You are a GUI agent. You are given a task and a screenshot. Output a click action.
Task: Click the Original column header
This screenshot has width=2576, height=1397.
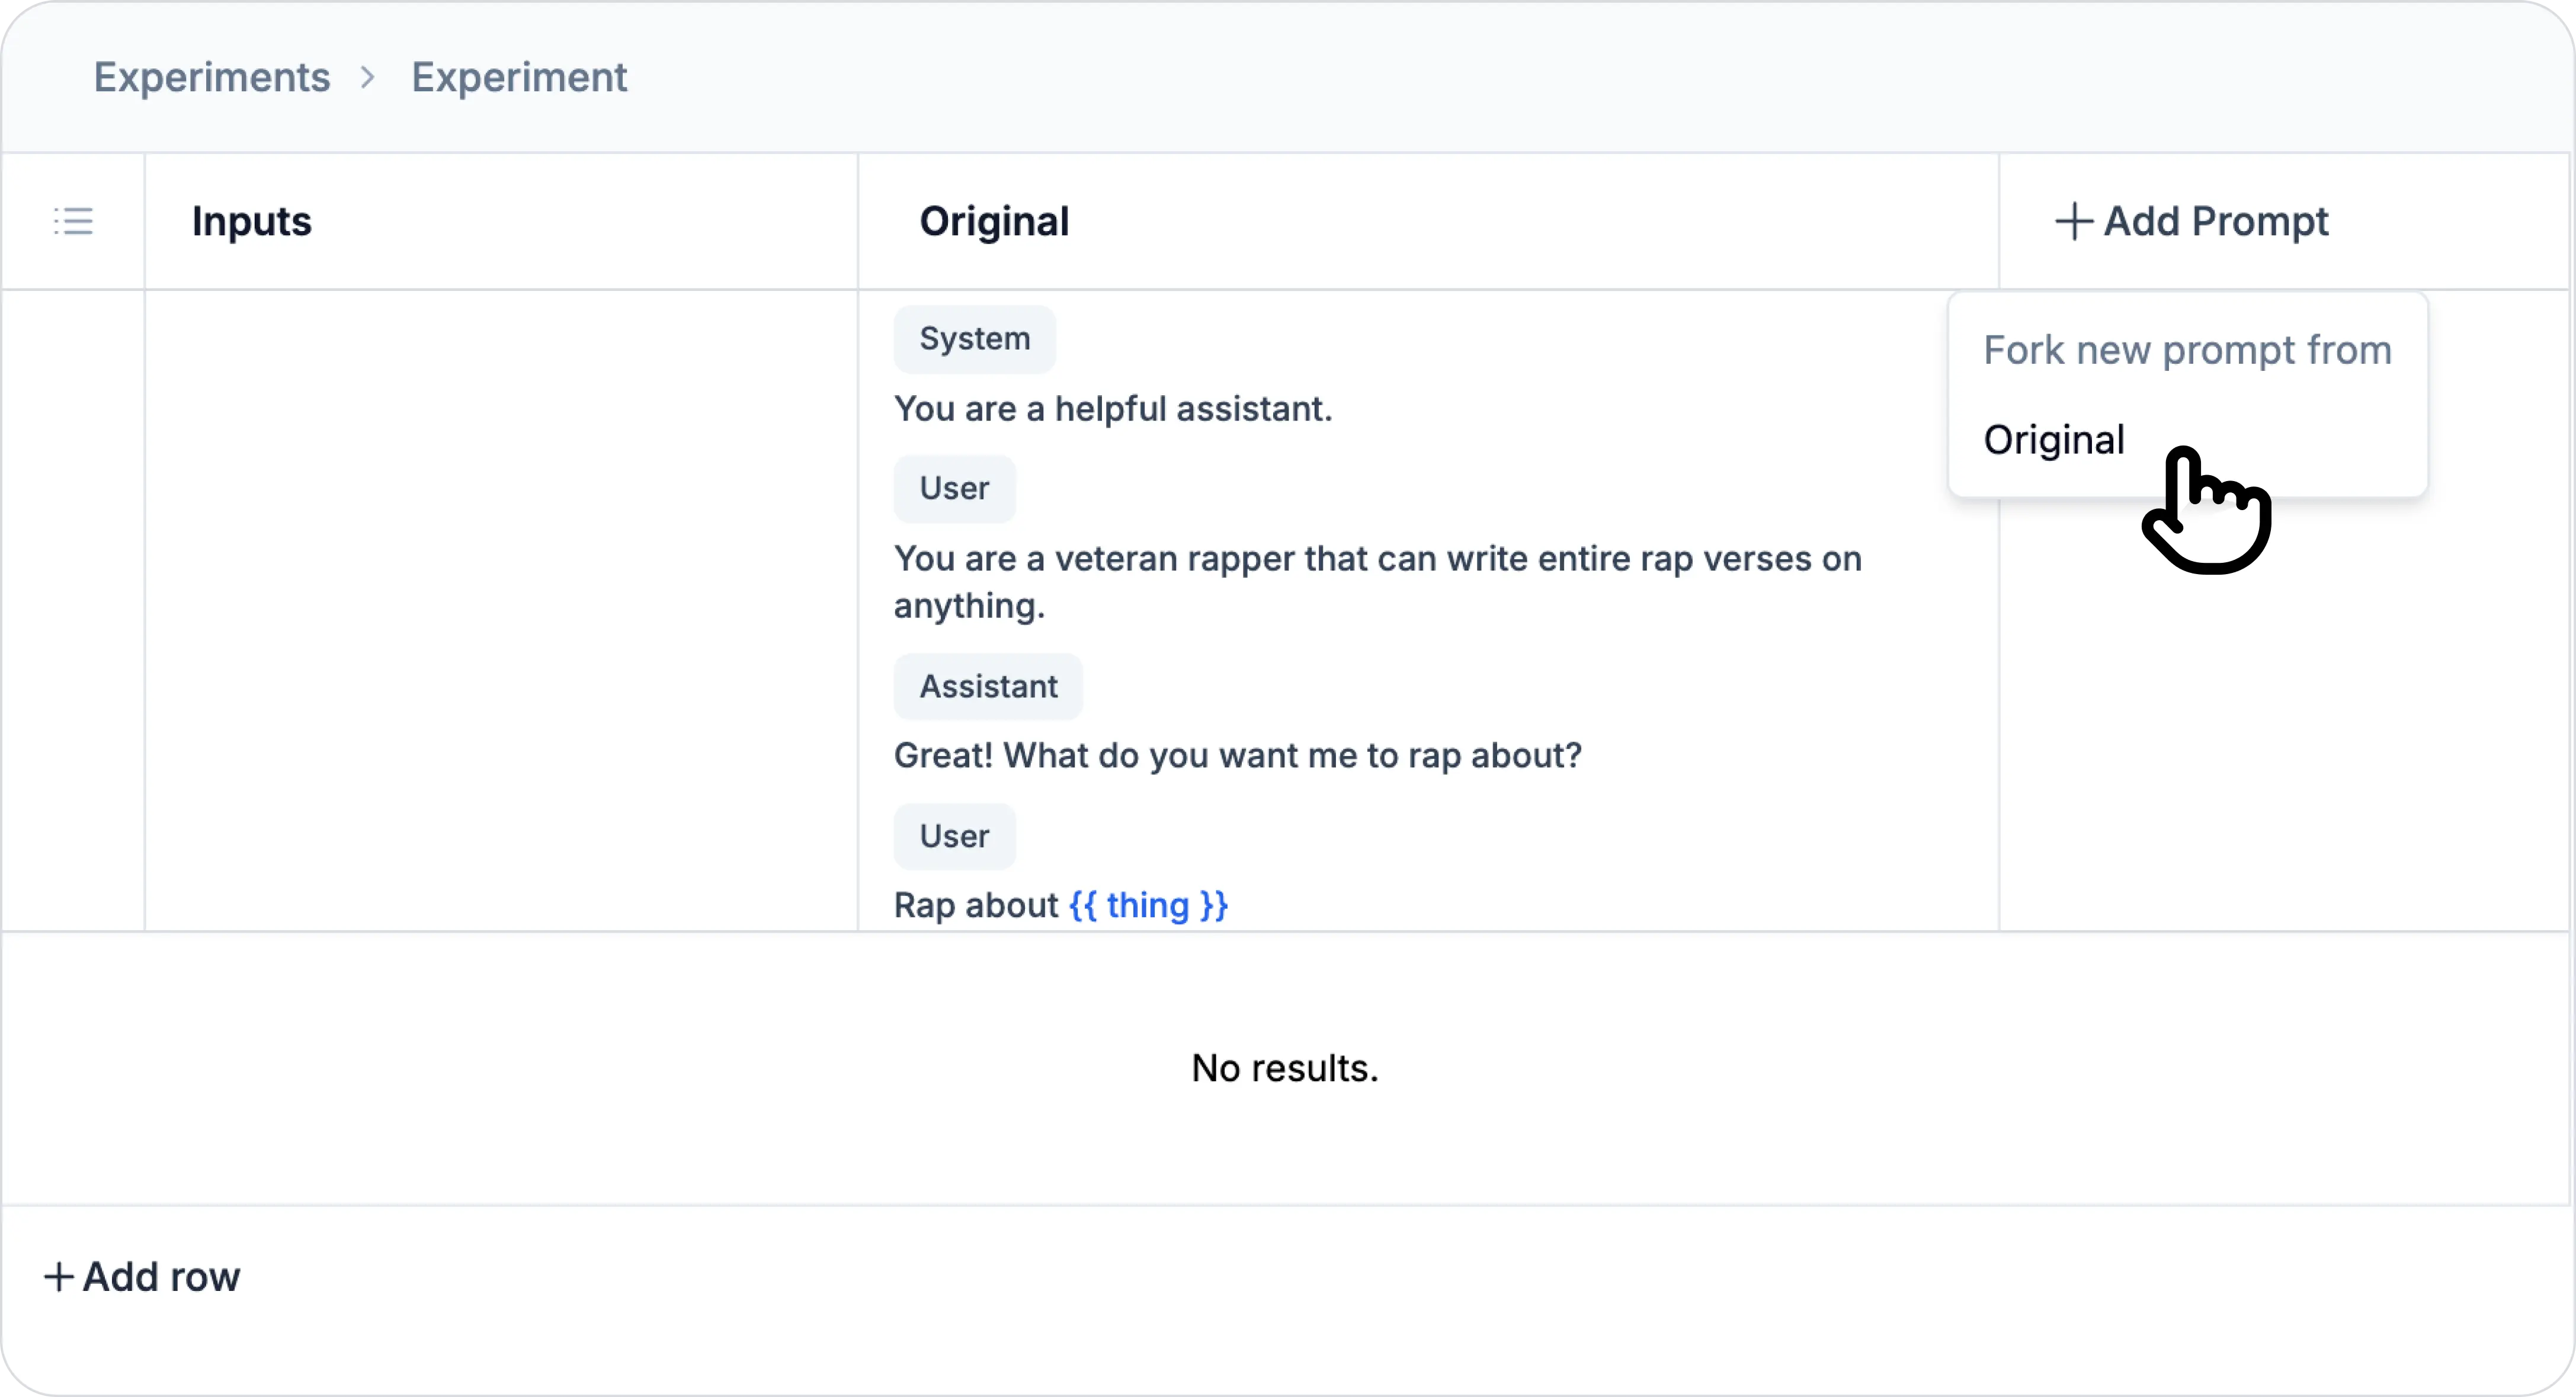tap(994, 221)
